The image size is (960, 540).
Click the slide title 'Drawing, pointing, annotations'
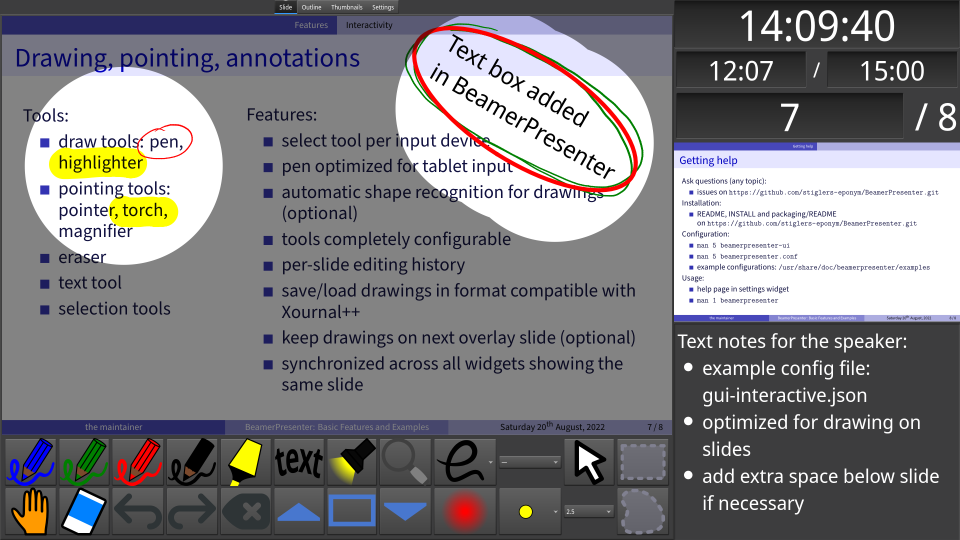point(187,58)
